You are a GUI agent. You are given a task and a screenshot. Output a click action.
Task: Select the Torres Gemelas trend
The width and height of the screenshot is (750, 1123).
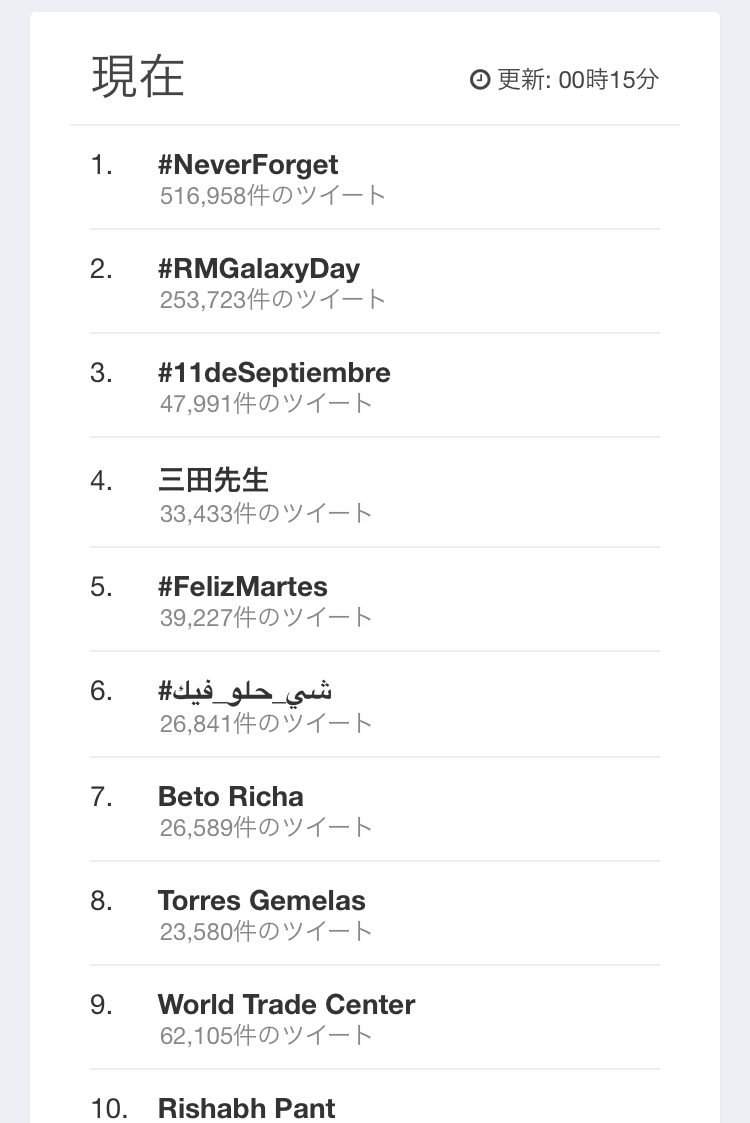(x=262, y=901)
